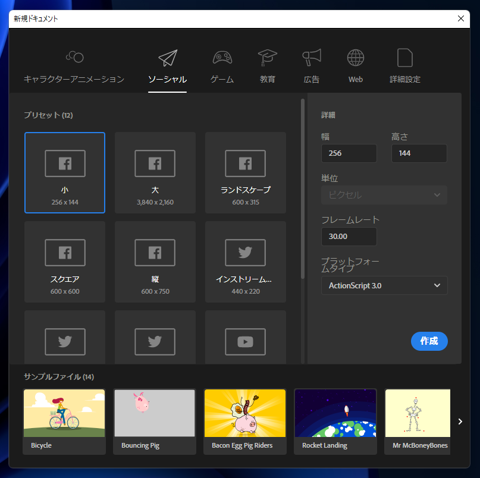
Task: Pick the second Twitter preset in the third row
Action: (155, 337)
